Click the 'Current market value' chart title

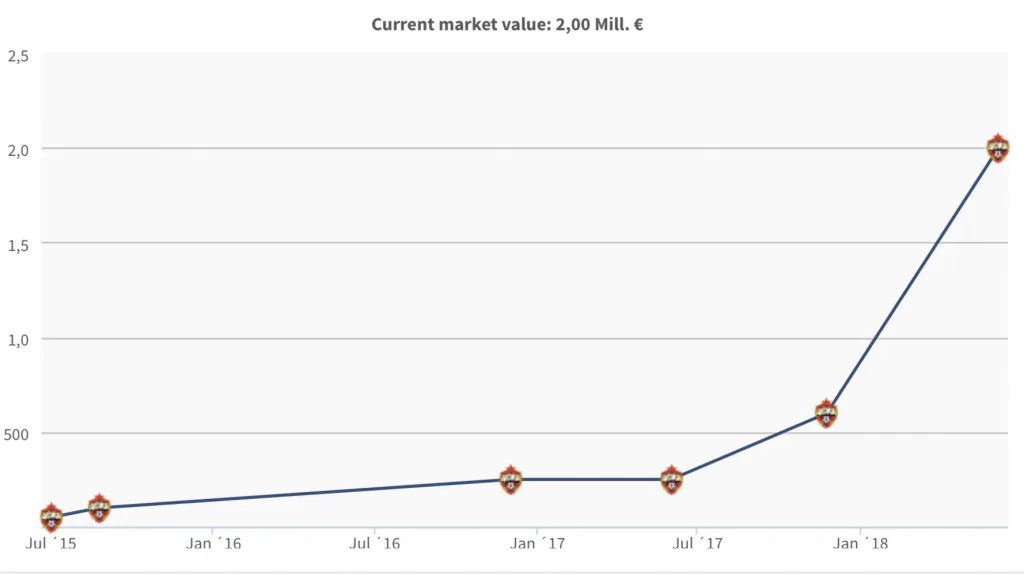507,24
